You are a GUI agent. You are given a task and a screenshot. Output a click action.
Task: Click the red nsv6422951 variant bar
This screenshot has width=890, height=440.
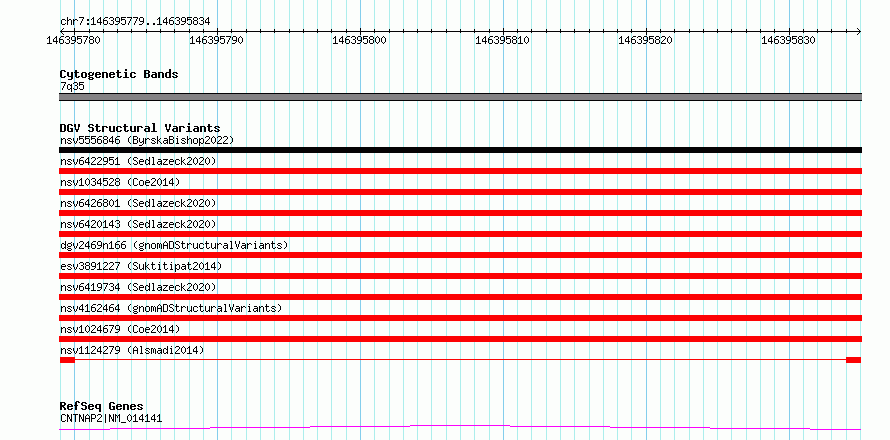pos(460,171)
